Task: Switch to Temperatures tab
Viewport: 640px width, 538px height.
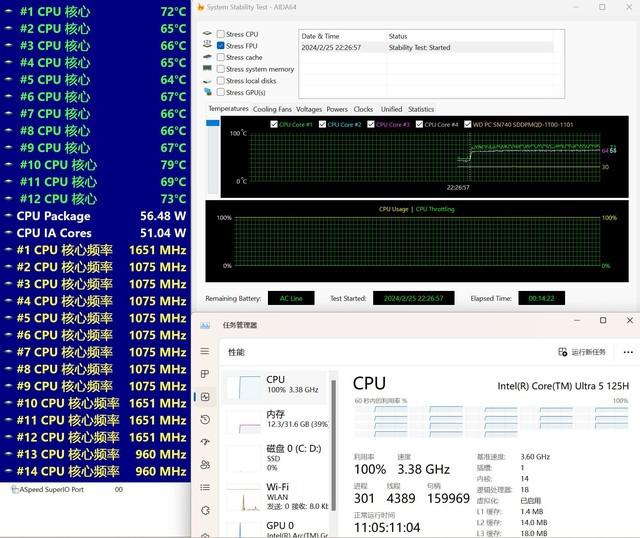Action: click(228, 109)
